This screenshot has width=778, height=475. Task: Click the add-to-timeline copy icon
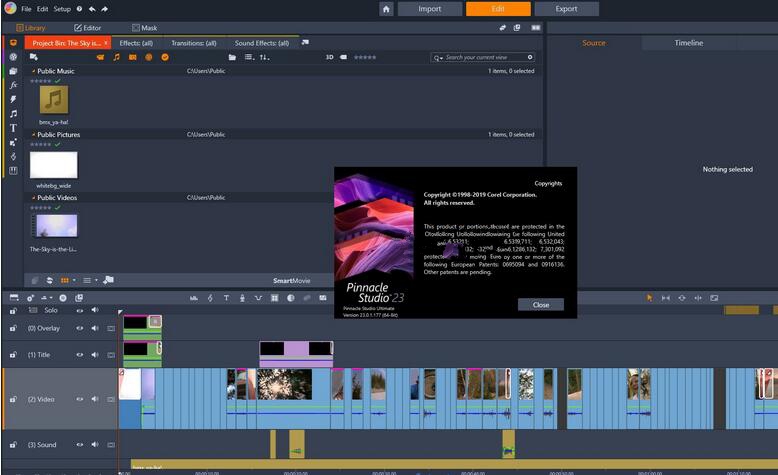[x=79, y=298]
